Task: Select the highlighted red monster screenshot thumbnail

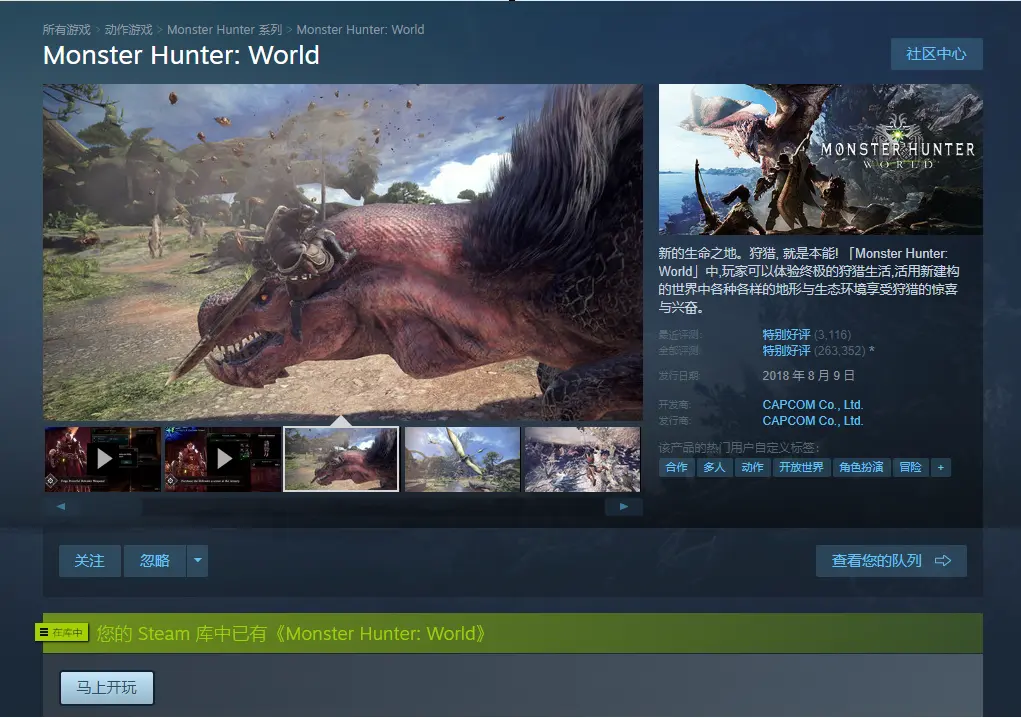Action: tap(341, 459)
